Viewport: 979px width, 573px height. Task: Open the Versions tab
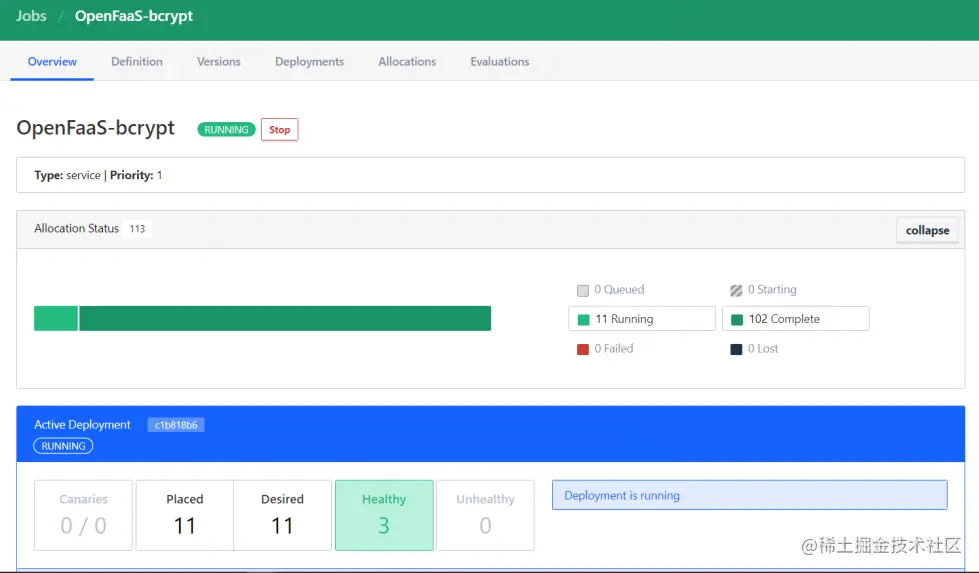coord(219,61)
